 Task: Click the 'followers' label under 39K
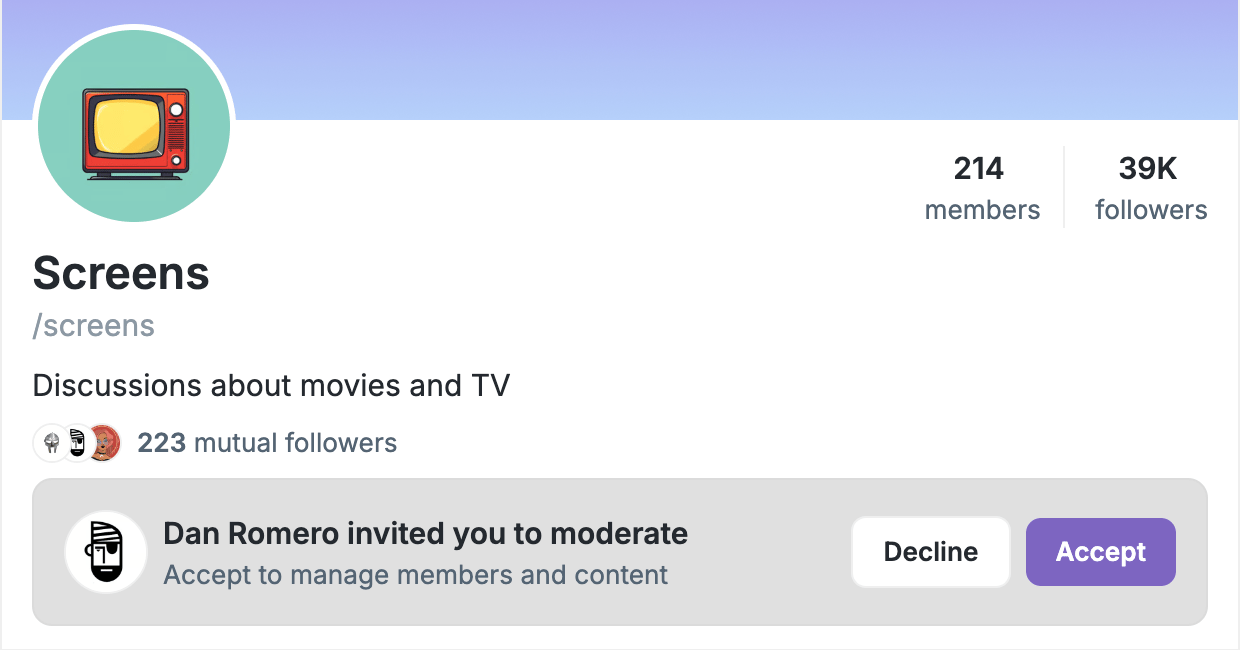click(1151, 210)
